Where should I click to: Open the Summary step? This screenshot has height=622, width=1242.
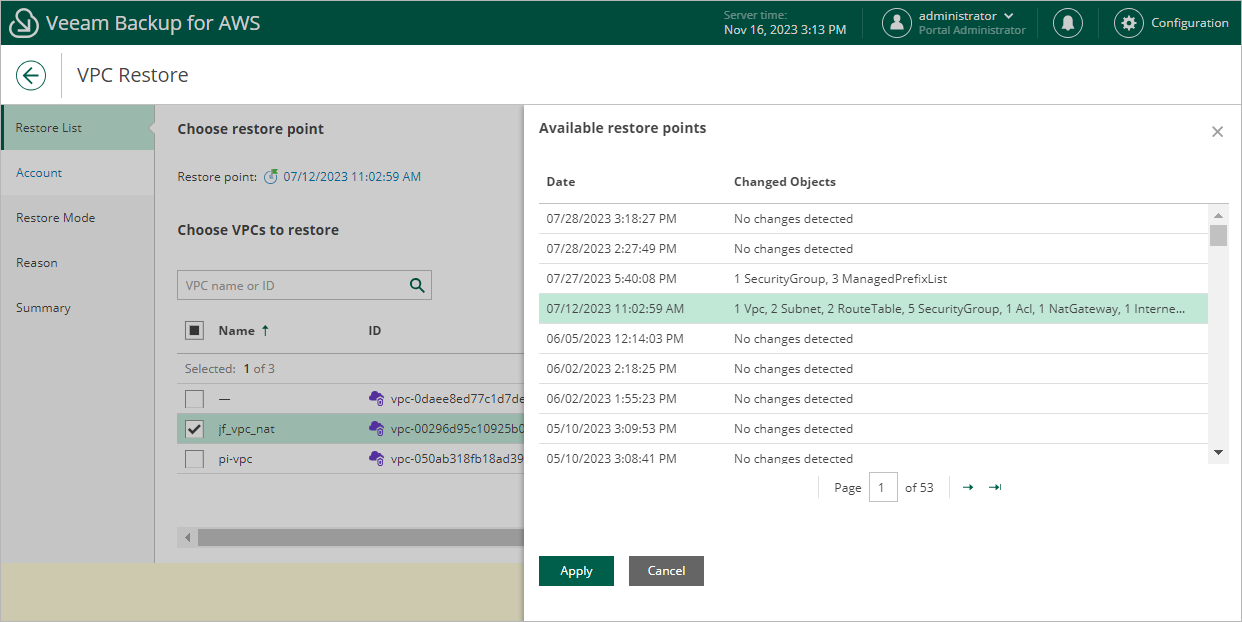(77, 308)
